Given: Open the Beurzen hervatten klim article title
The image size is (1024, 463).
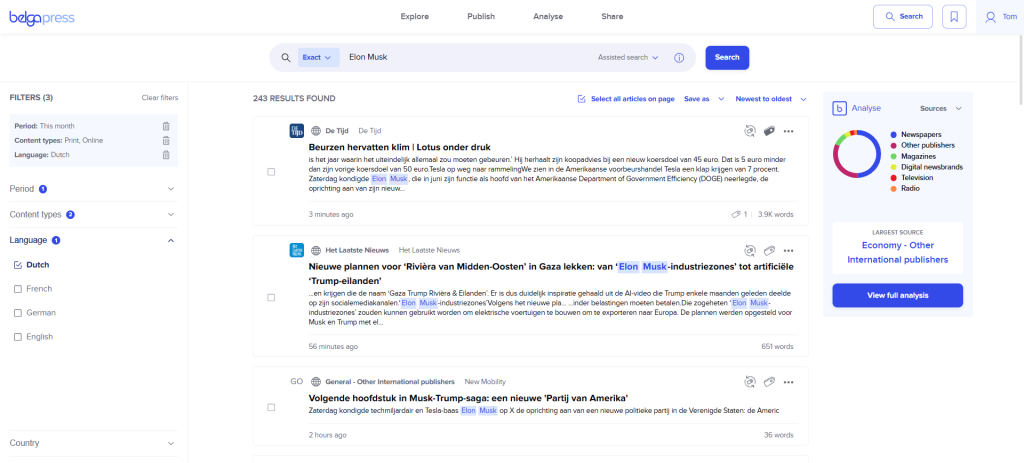Looking at the screenshot, I should coord(400,147).
